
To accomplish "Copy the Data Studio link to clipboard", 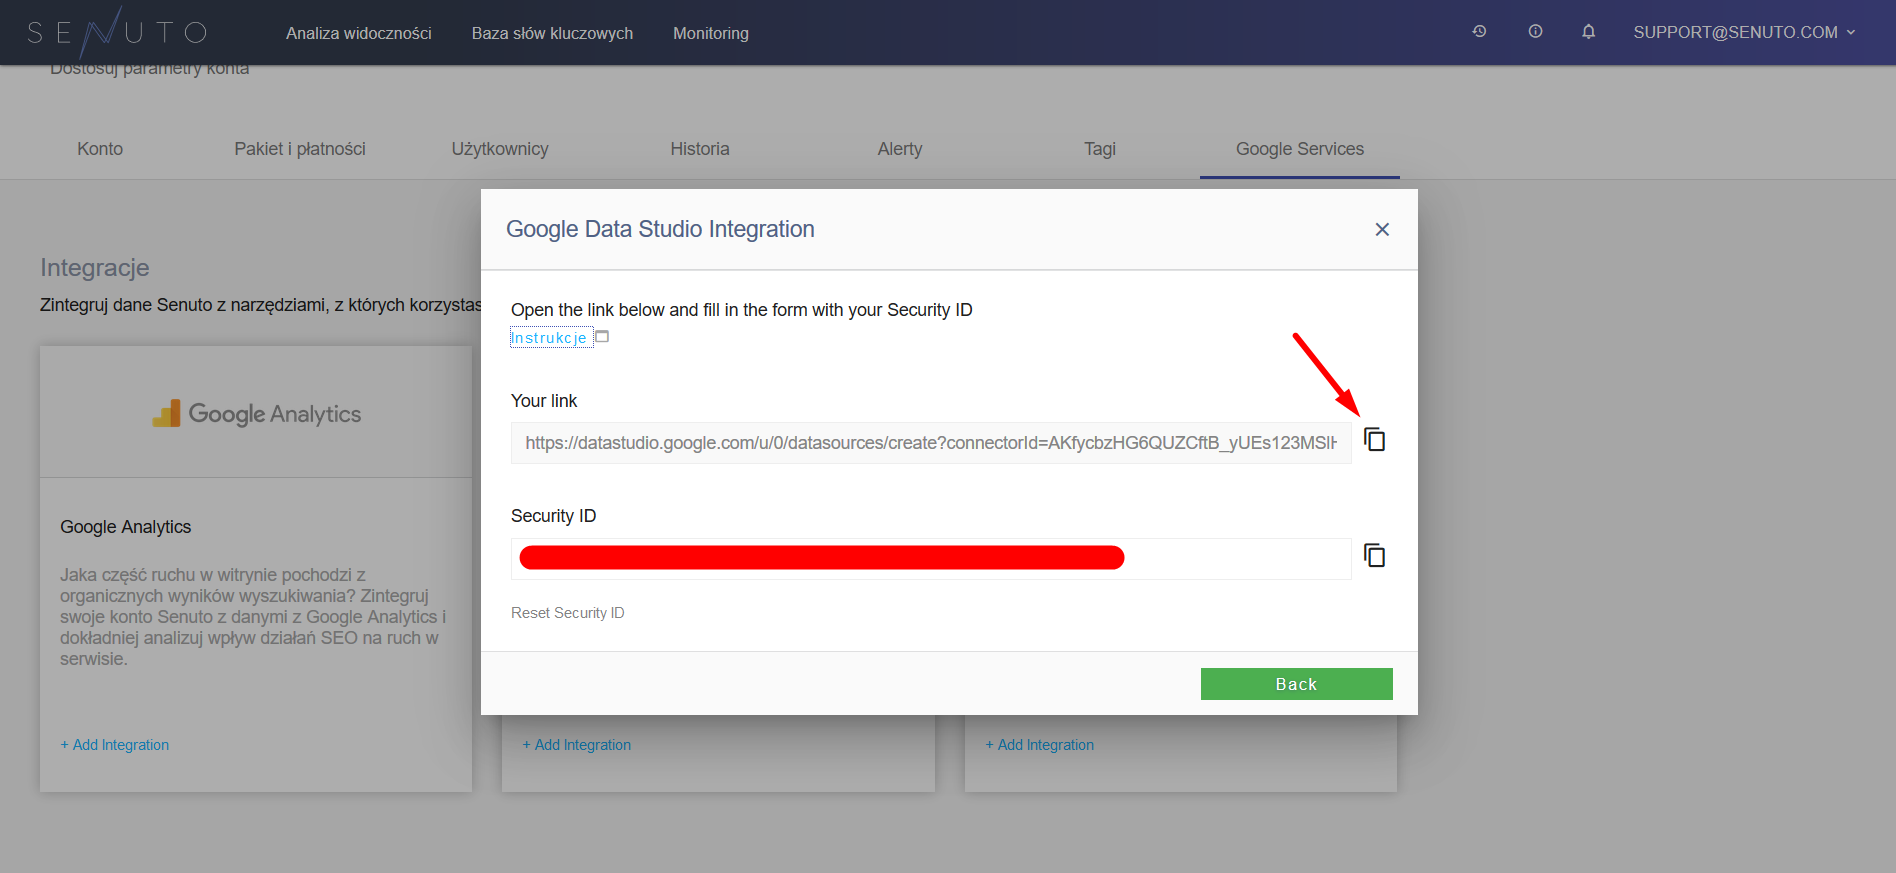I will 1375,440.
